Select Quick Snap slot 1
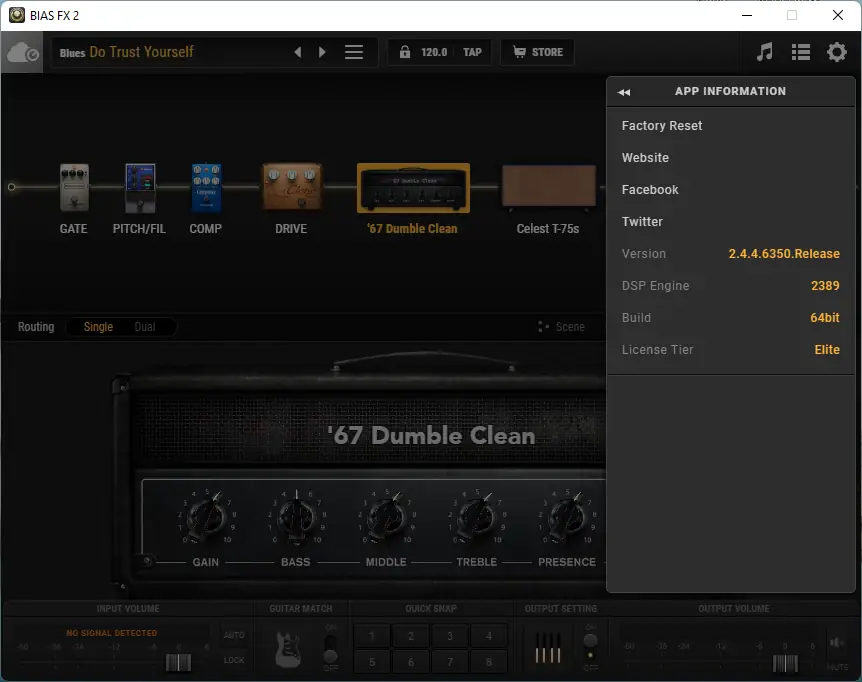This screenshot has width=862, height=682. (x=372, y=636)
